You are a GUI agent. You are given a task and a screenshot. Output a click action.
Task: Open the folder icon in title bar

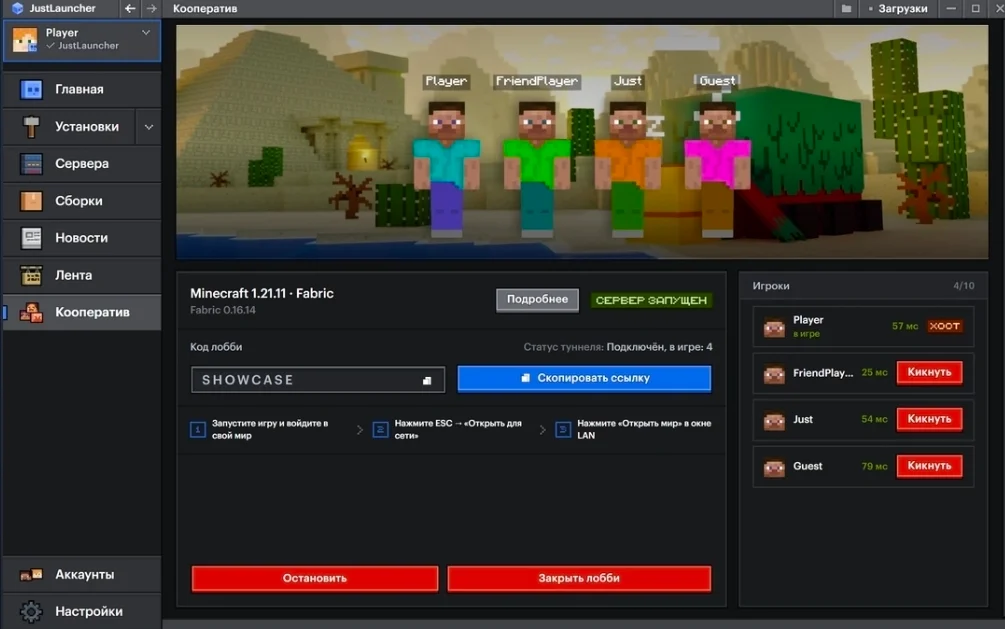click(846, 8)
